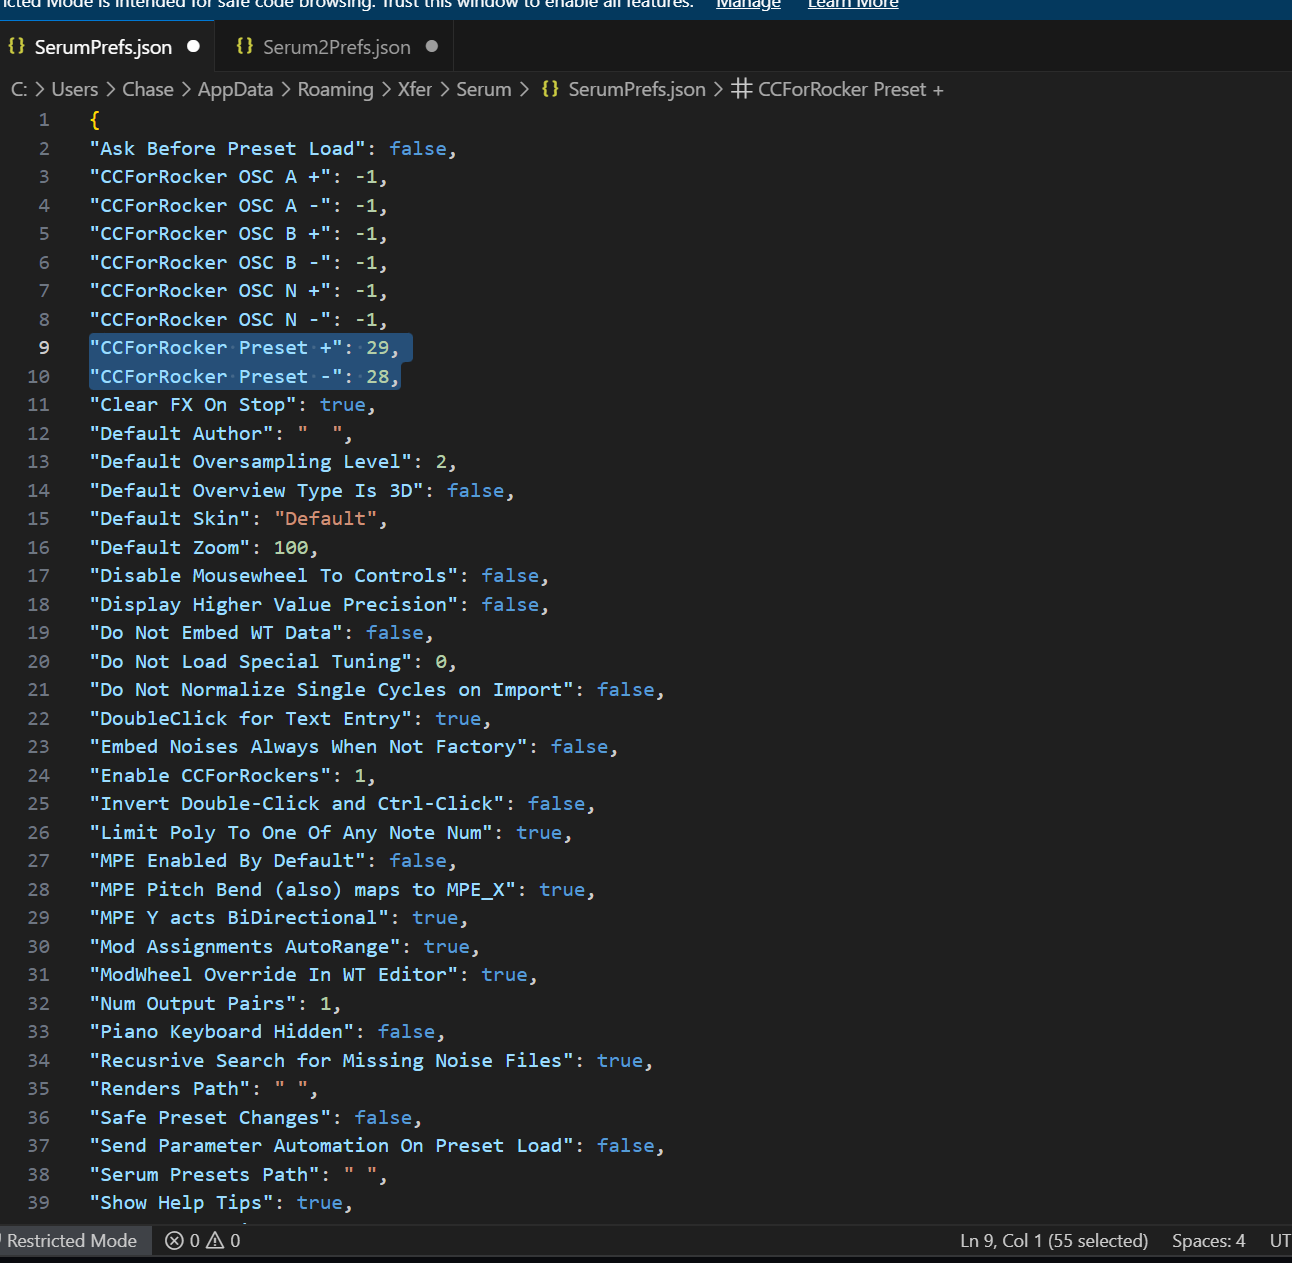The image size is (1292, 1263).
Task: Click the warning triangle icon in status bar
Action: click(215, 1241)
